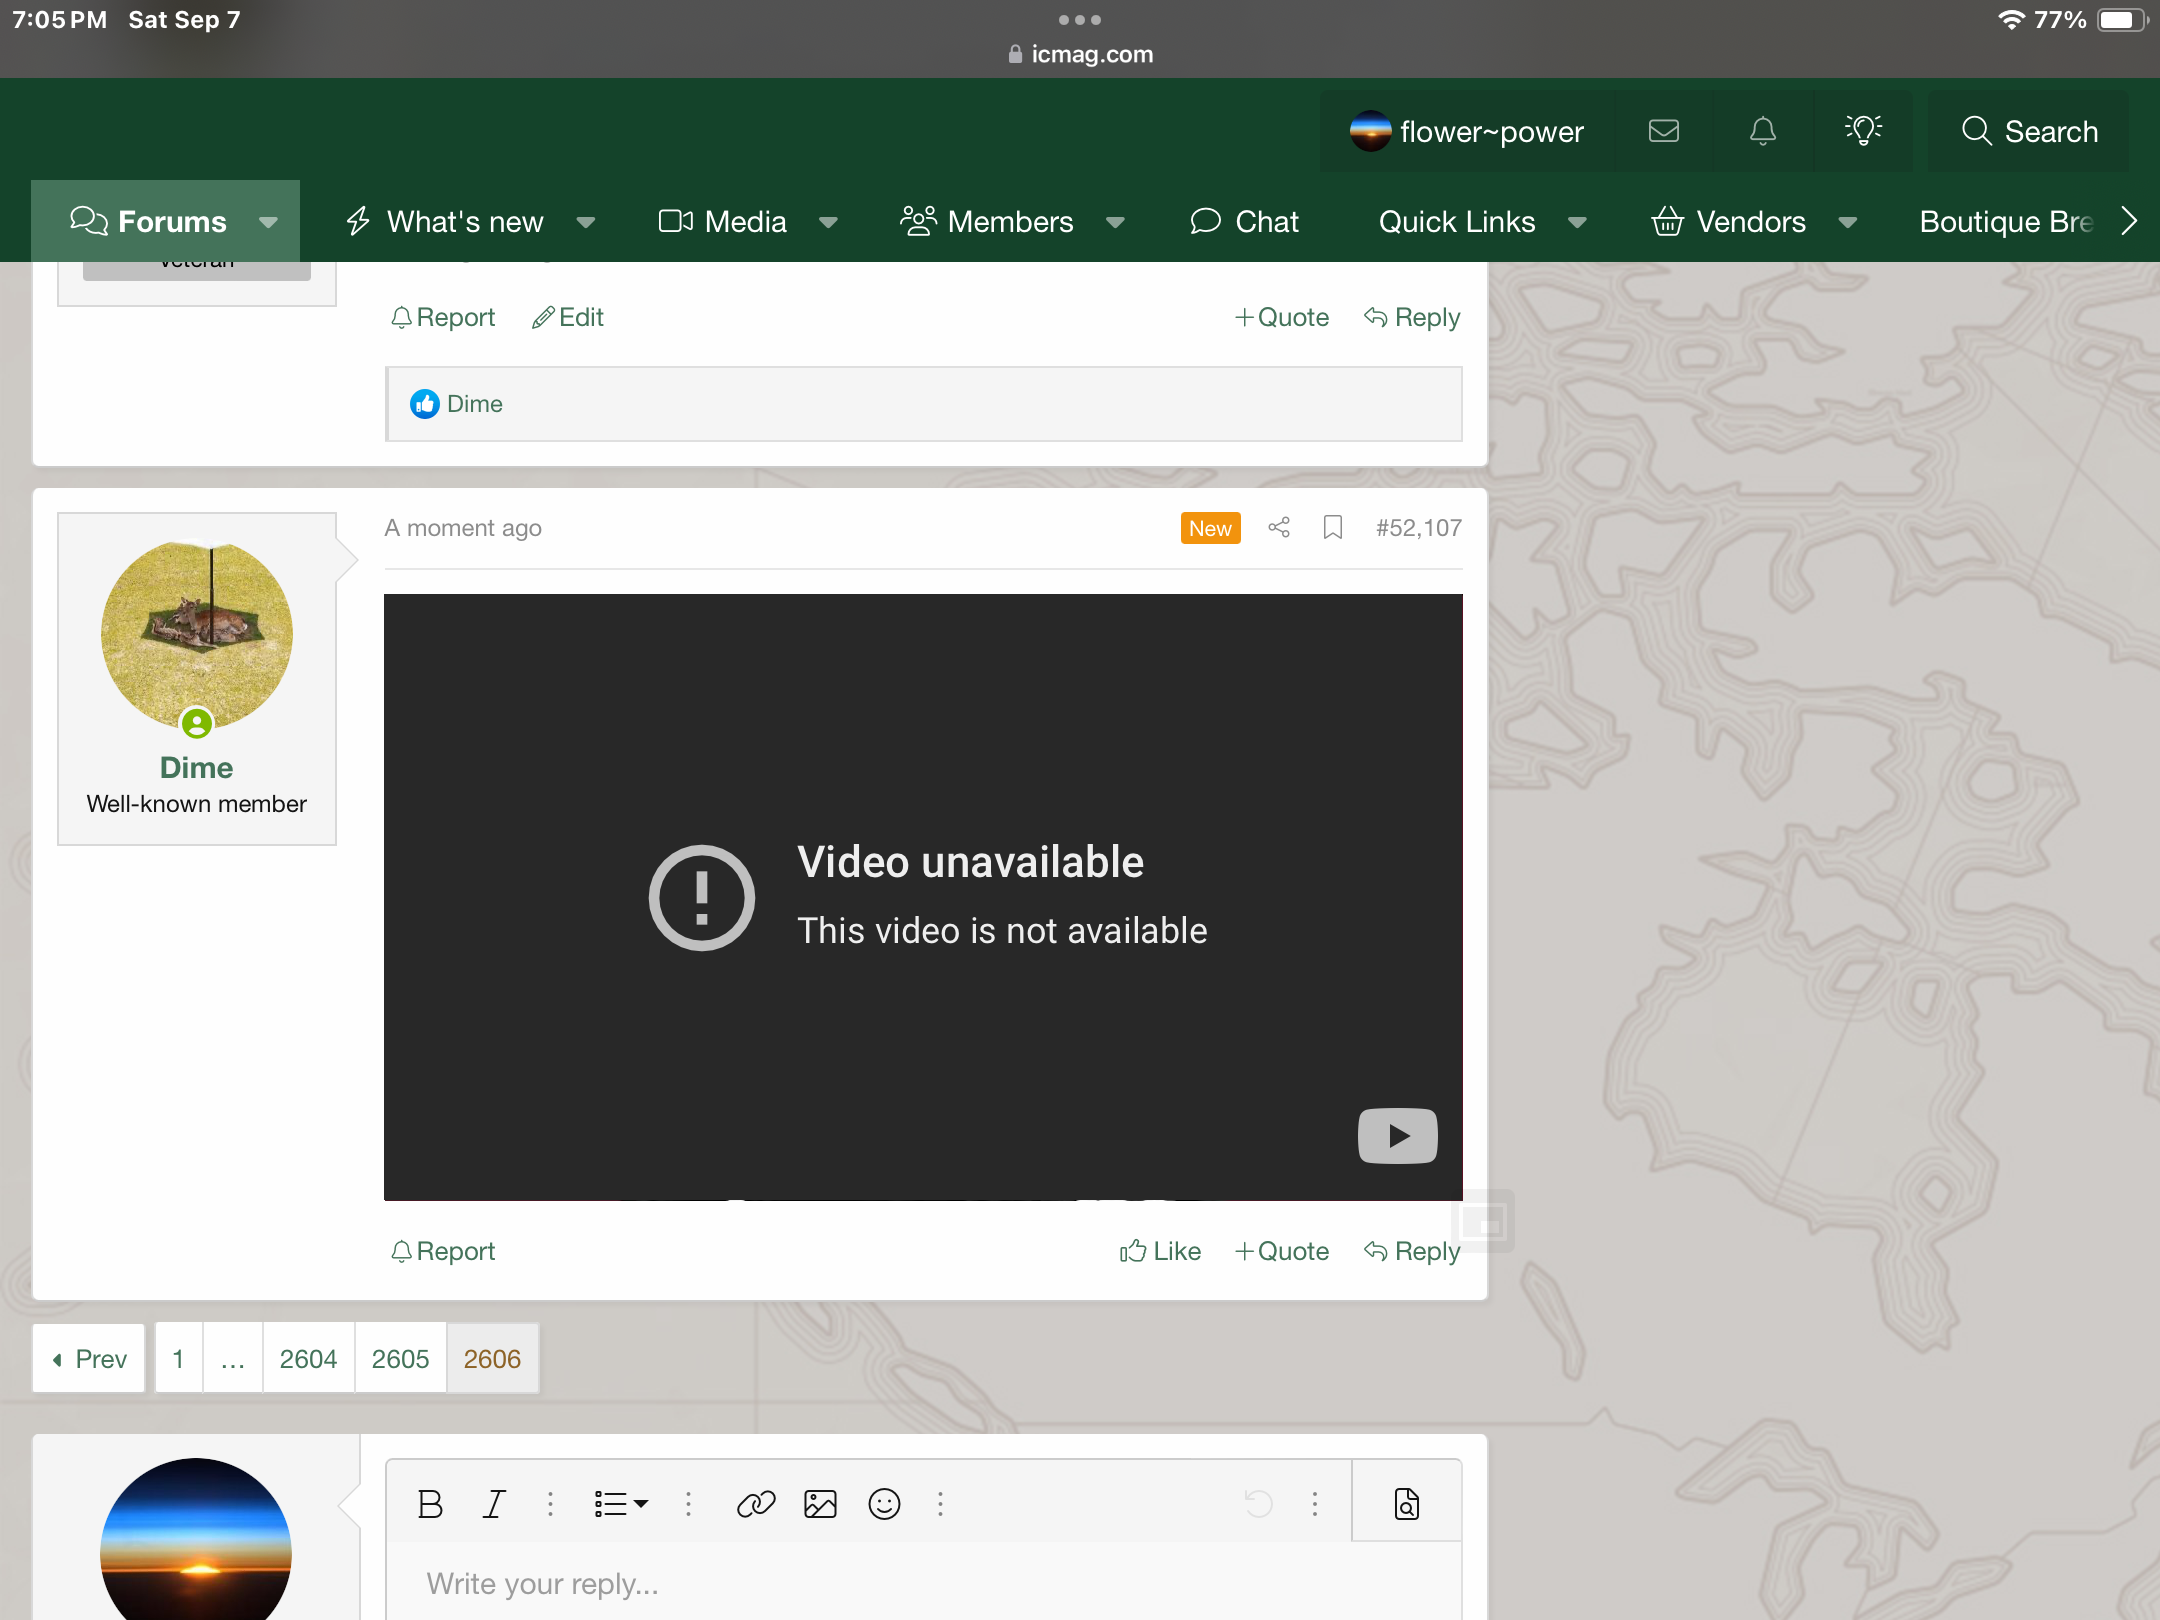
Task: Quote Dime's video post
Action: pos(1281,1251)
